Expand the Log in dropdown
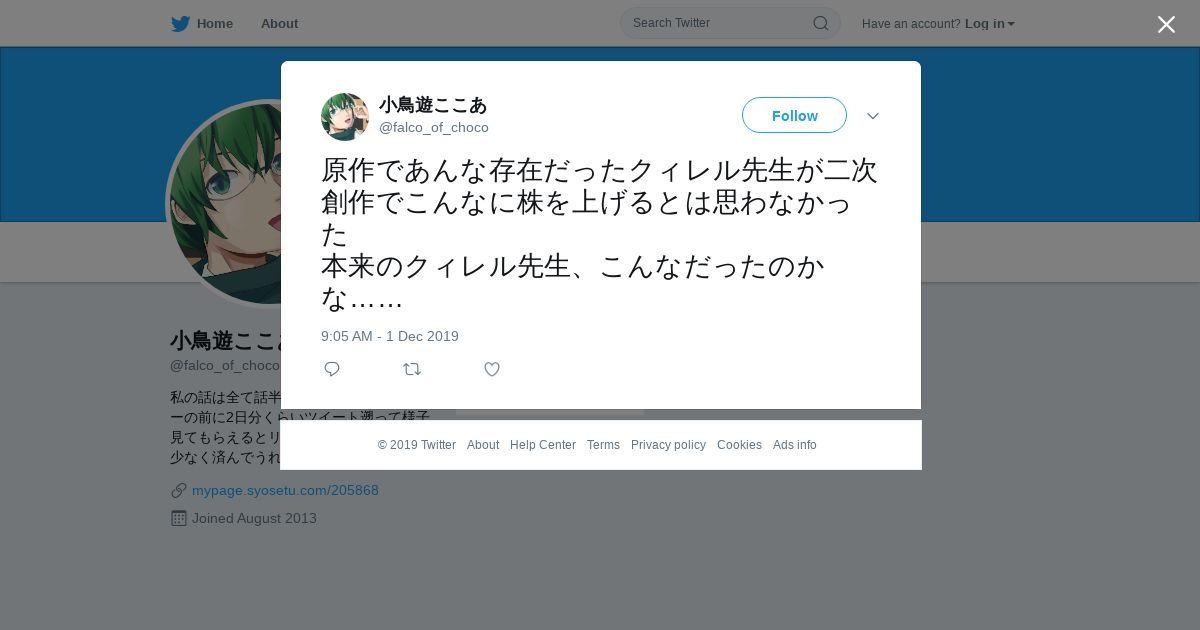 [990, 24]
